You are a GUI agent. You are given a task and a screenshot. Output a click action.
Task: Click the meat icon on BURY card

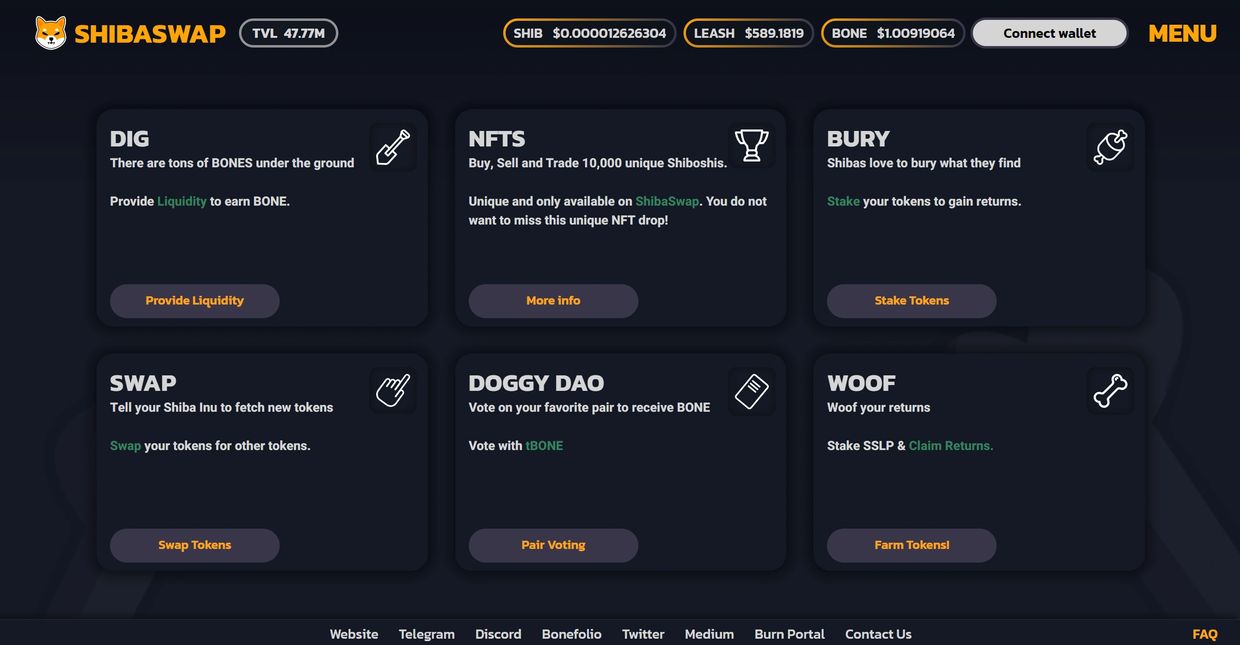pyautogui.click(x=1110, y=147)
